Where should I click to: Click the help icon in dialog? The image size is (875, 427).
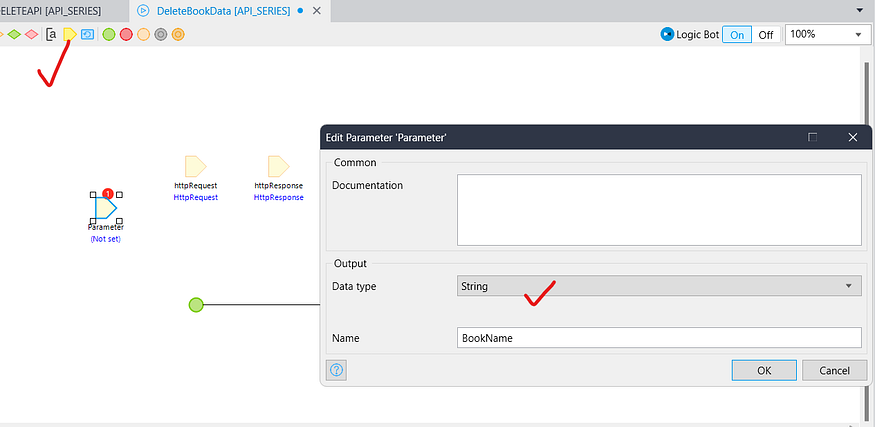(x=337, y=369)
